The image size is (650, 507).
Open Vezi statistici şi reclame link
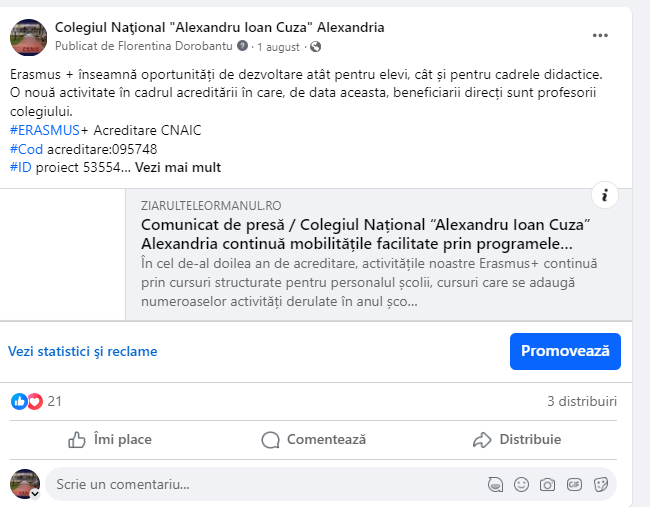point(82,351)
